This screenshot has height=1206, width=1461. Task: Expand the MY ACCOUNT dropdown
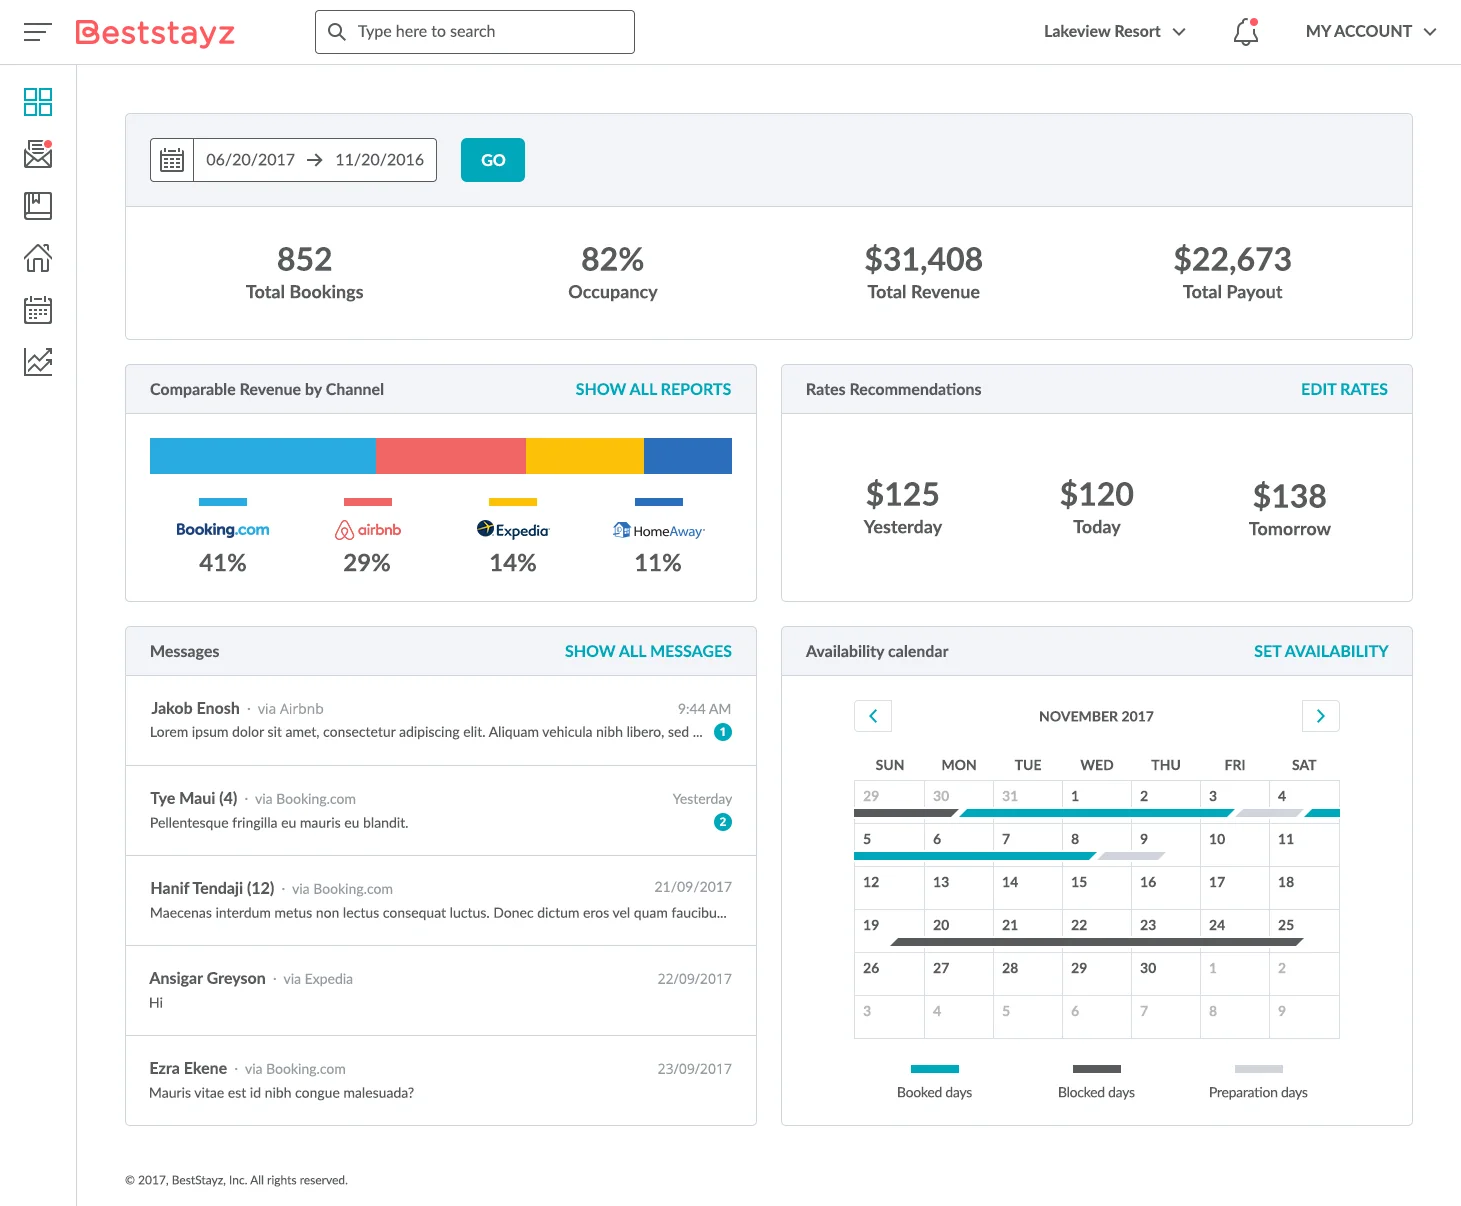1370,32
